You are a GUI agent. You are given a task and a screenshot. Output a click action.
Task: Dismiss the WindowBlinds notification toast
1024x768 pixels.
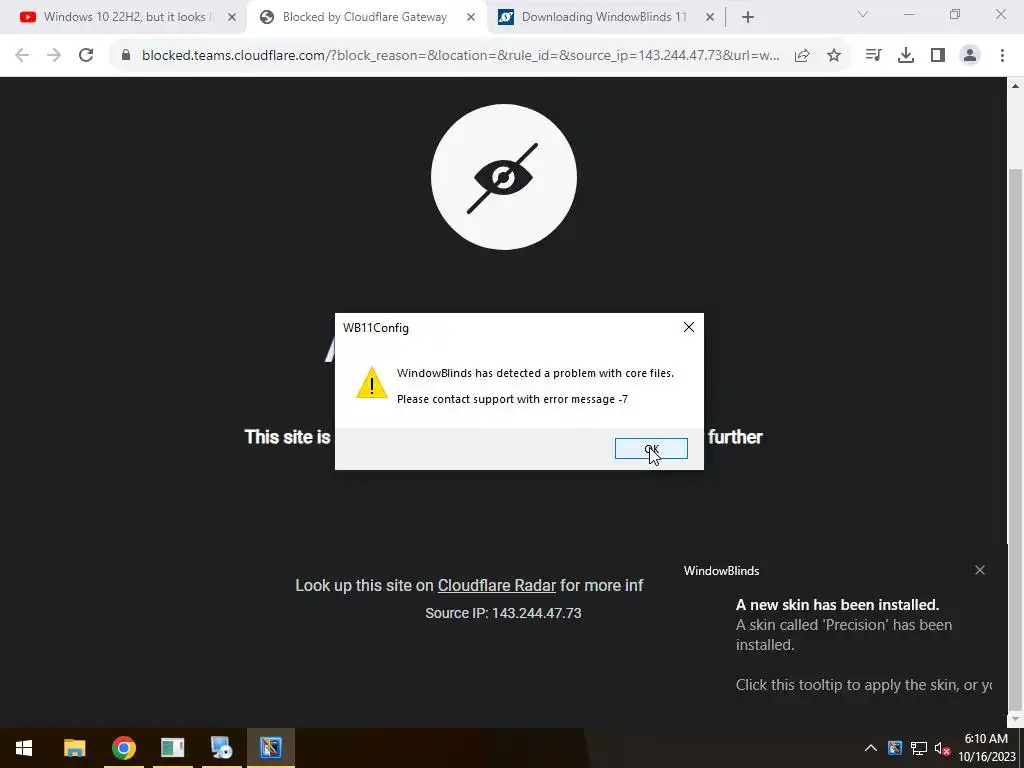point(980,570)
